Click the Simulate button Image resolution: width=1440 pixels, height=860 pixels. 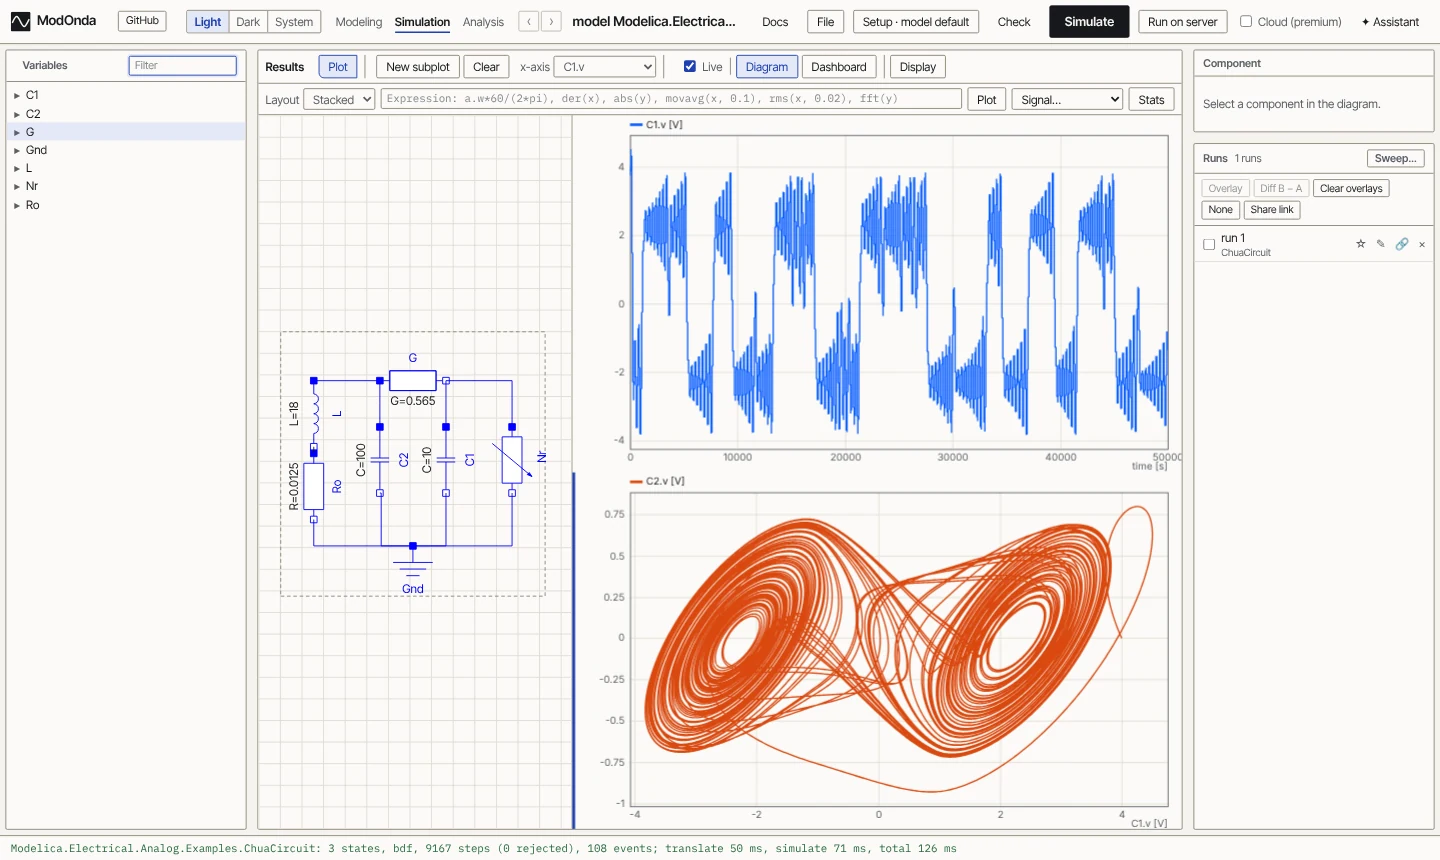click(1089, 21)
